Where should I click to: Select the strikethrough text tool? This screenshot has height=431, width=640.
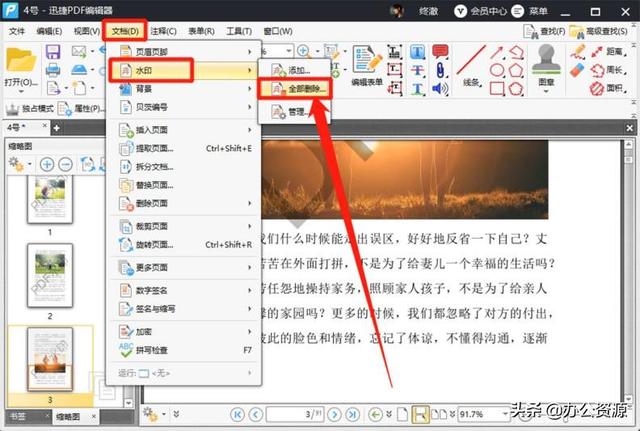[417, 70]
